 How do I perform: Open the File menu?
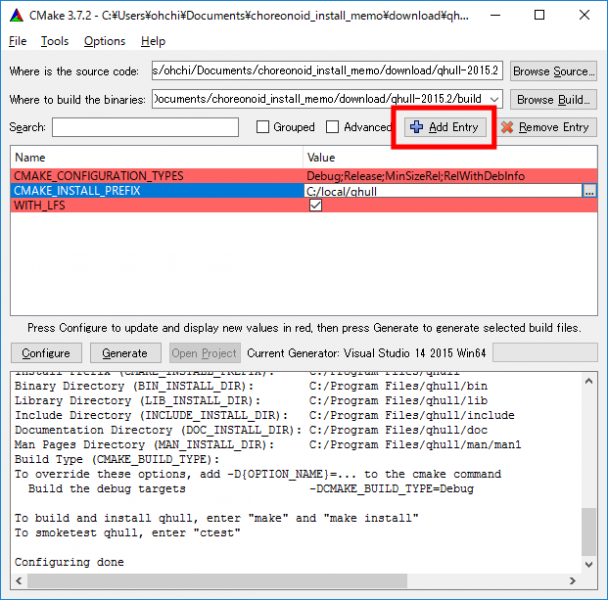click(18, 41)
